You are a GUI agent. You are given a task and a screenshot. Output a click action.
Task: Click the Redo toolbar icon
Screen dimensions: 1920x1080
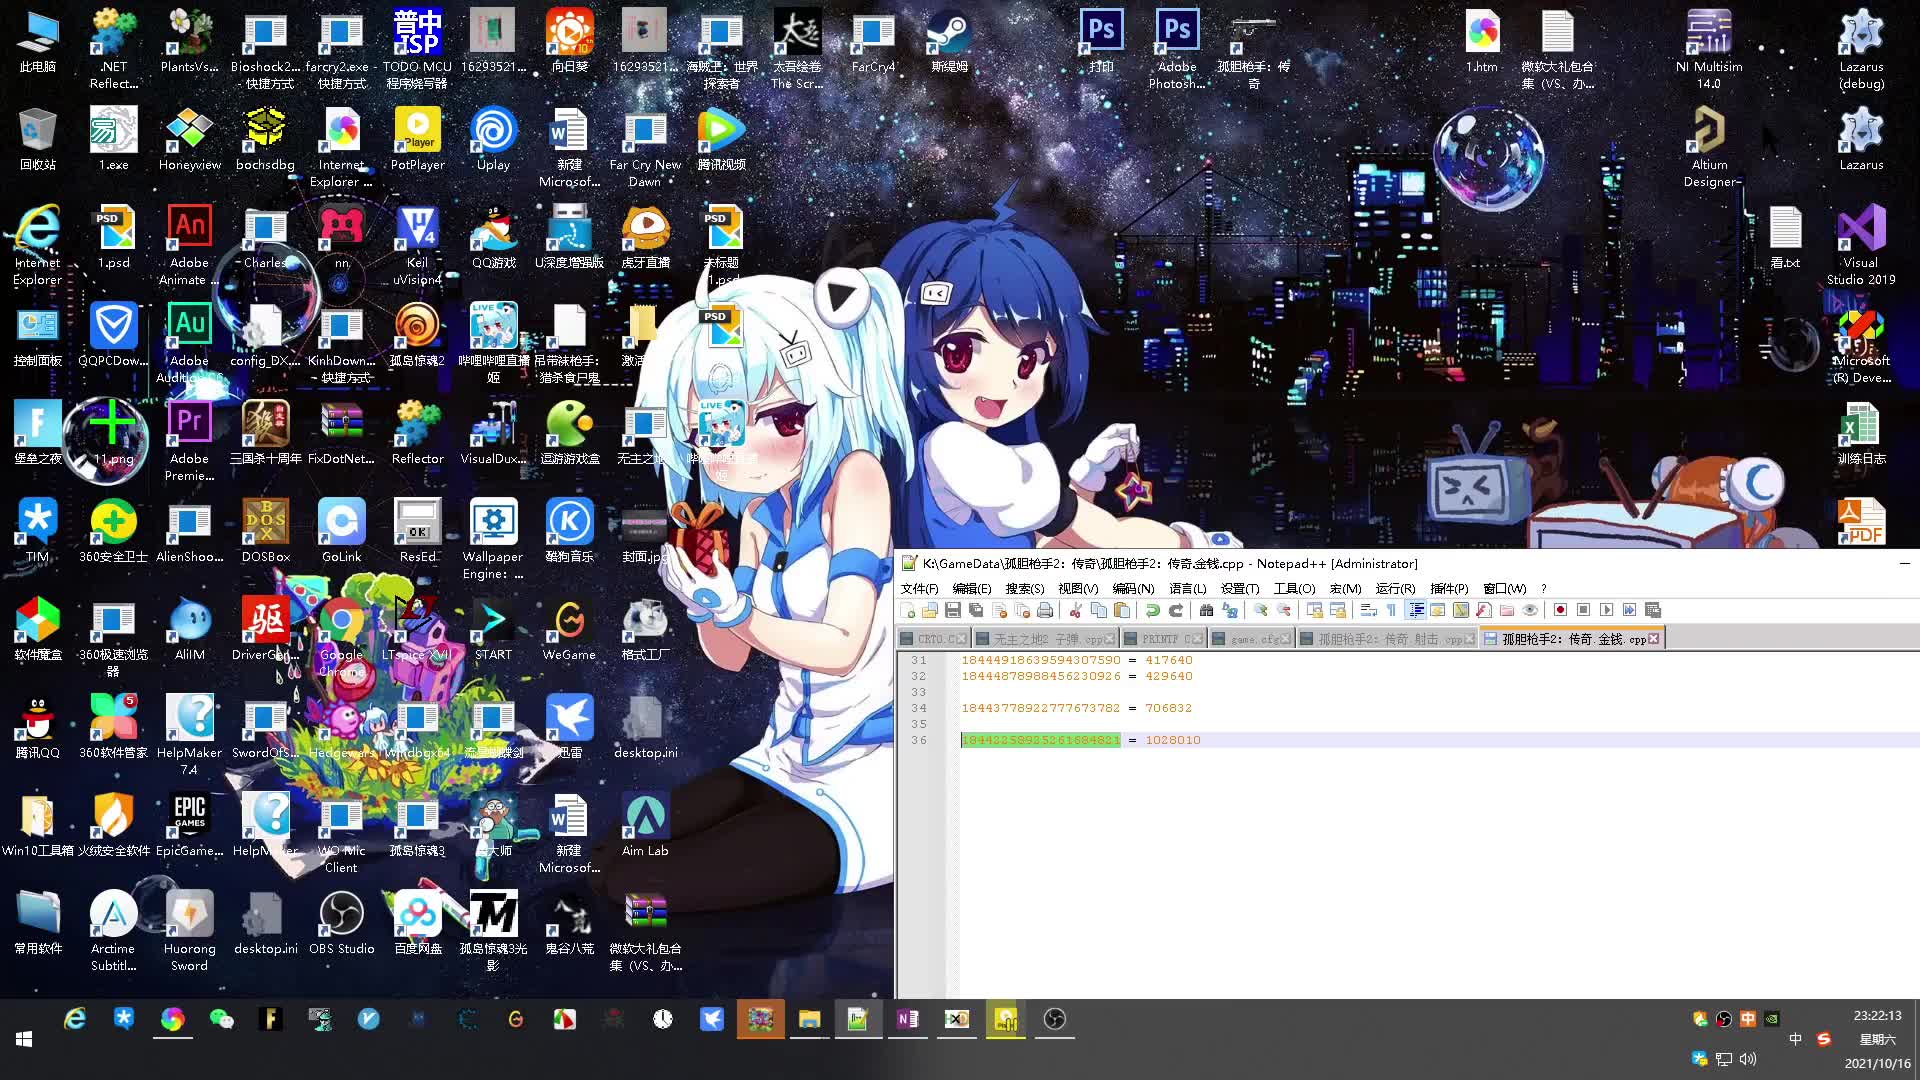pos(1176,610)
